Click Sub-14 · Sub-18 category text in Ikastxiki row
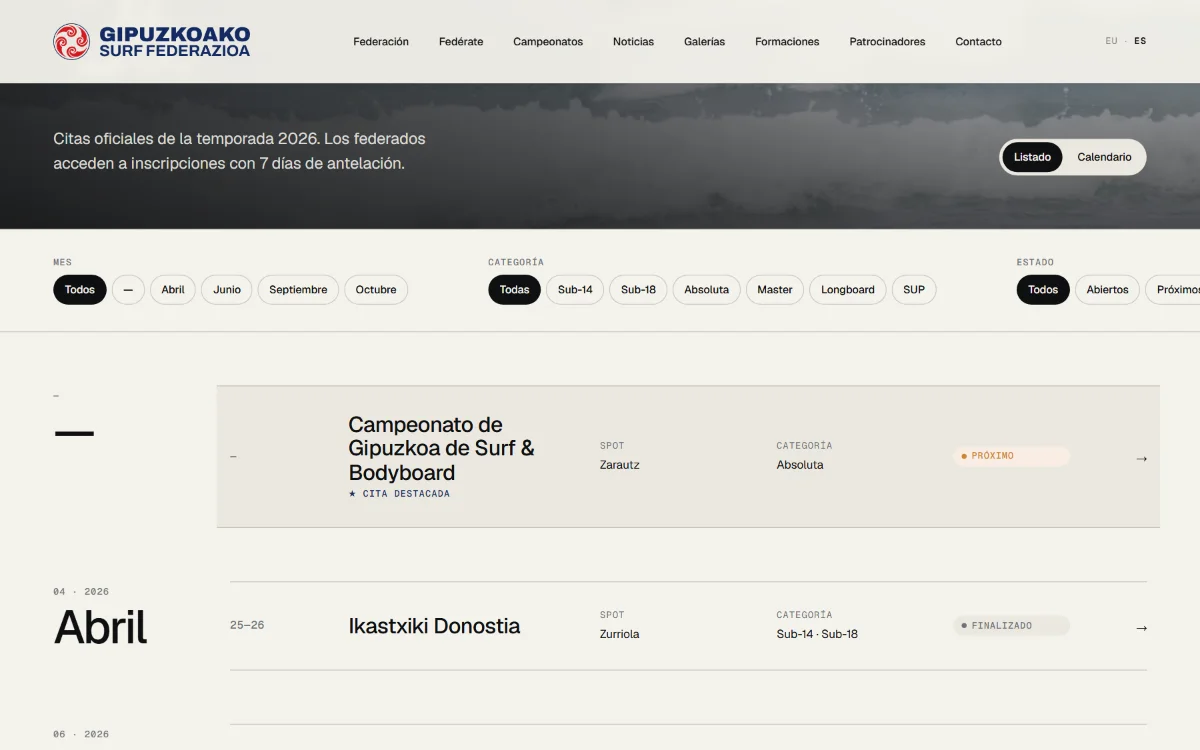 pyautogui.click(x=817, y=634)
